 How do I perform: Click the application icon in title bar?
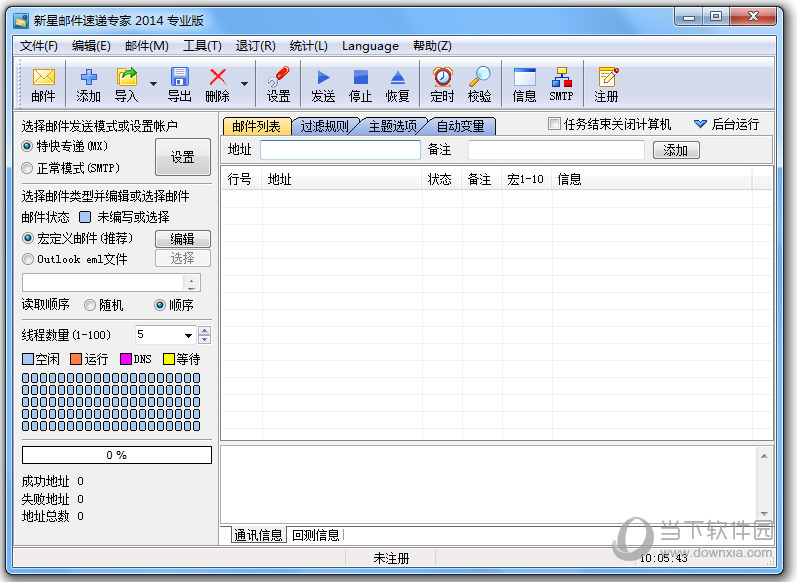[x=21, y=21]
